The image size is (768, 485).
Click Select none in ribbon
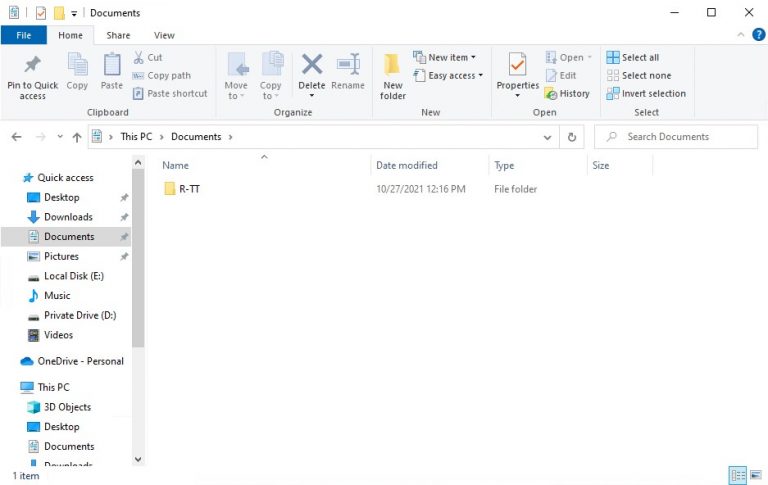point(639,75)
